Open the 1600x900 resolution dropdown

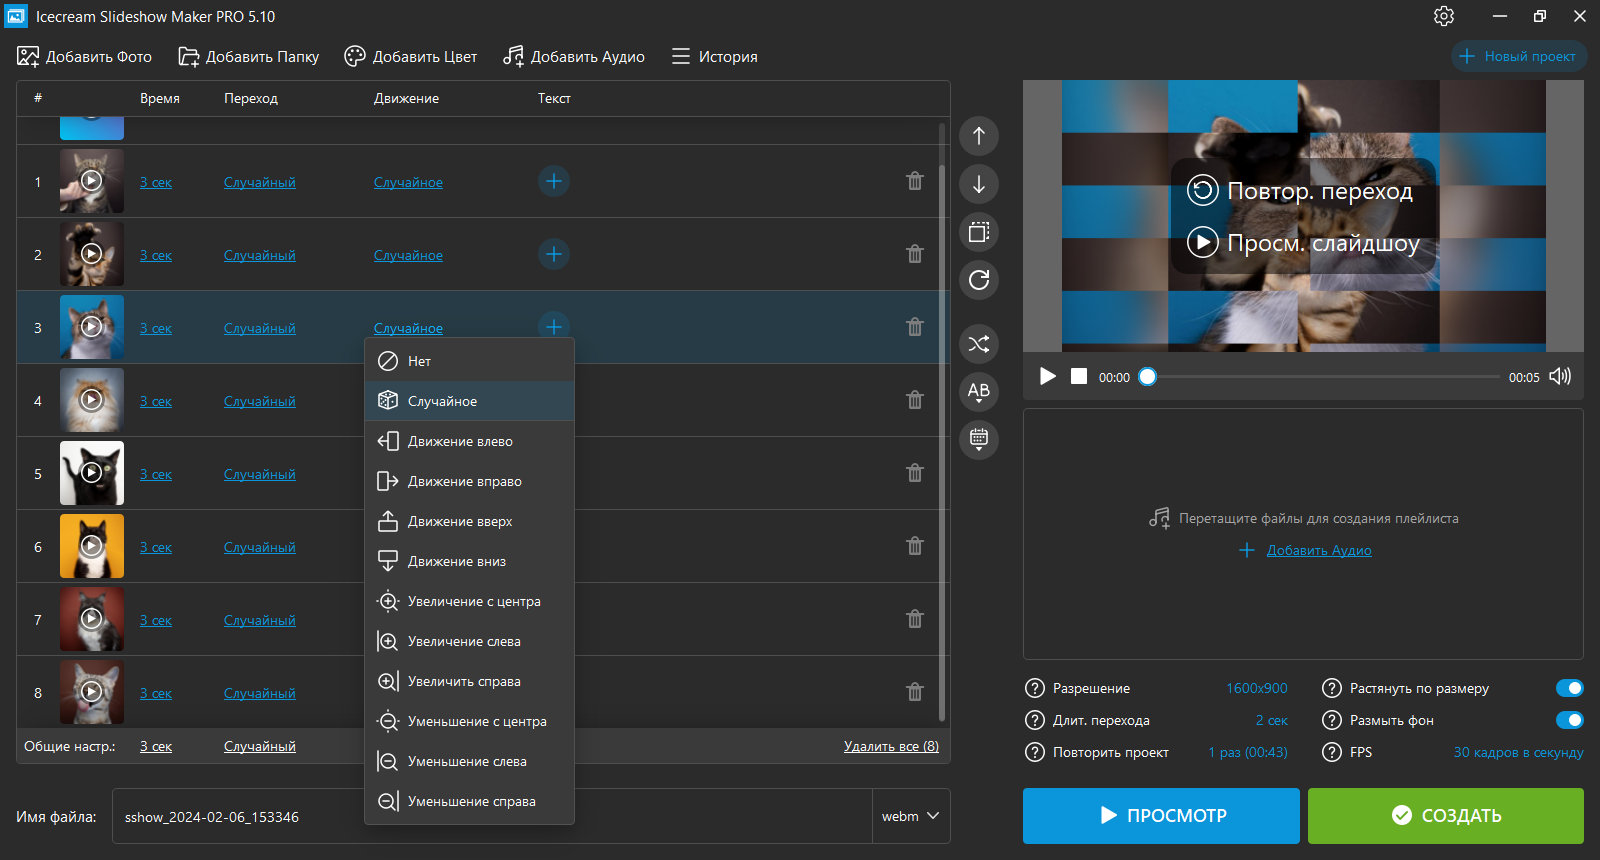[x=1257, y=688]
